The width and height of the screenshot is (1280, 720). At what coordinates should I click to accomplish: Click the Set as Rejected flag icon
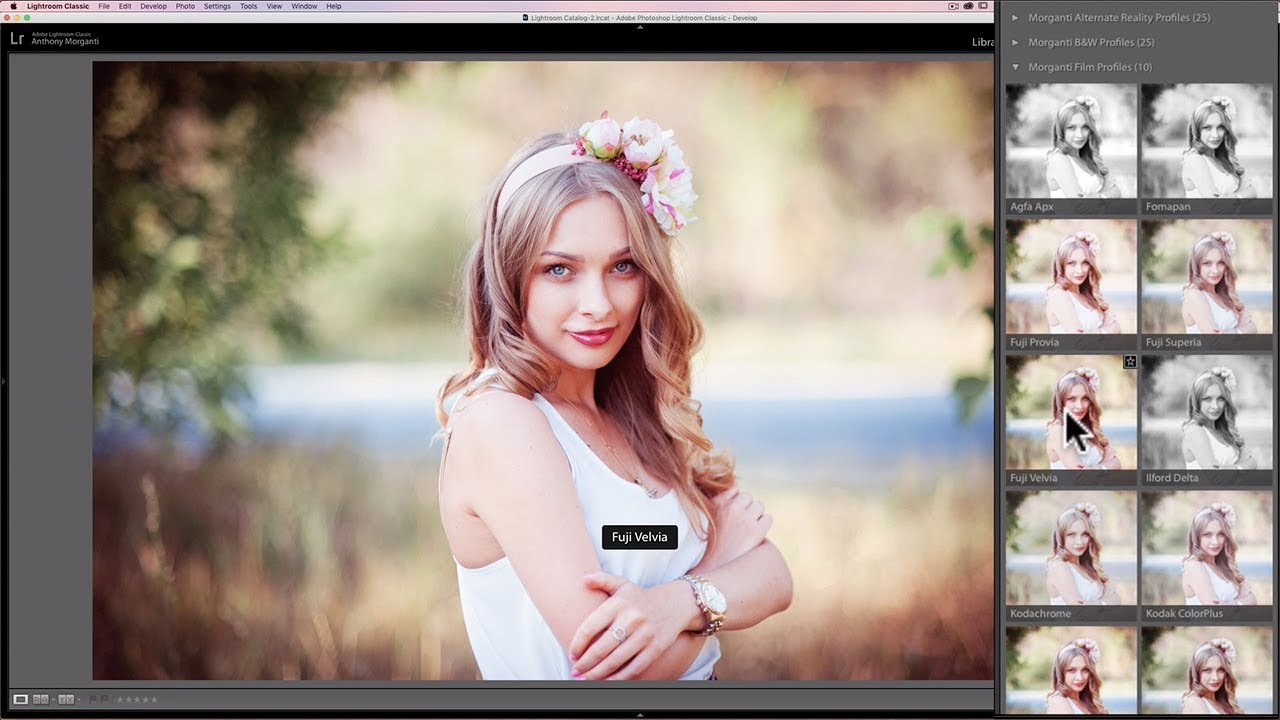pos(103,699)
